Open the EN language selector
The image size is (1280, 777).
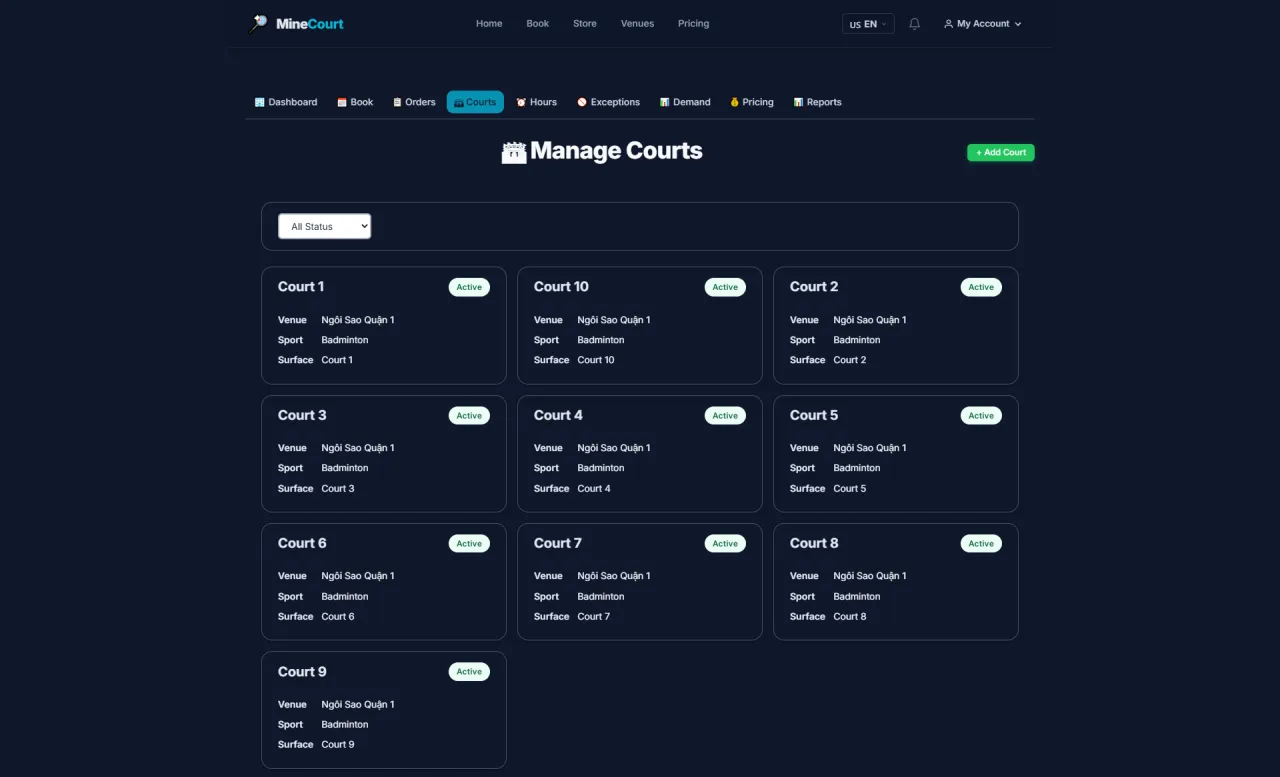[x=868, y=24]
